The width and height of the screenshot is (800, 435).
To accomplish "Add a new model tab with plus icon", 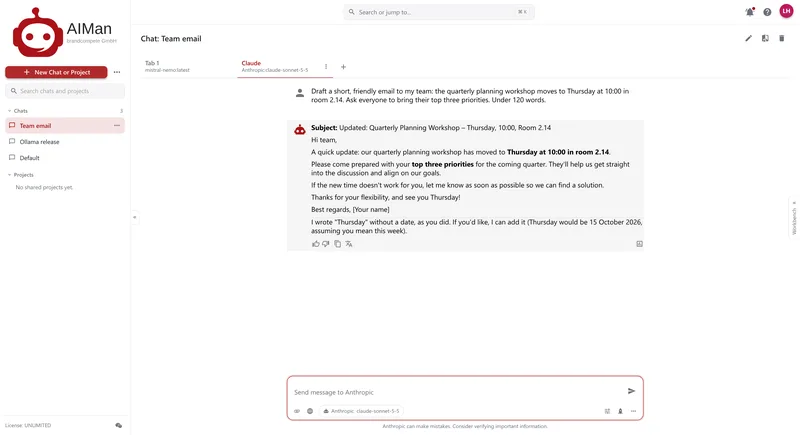I will [x=343, y=67].
